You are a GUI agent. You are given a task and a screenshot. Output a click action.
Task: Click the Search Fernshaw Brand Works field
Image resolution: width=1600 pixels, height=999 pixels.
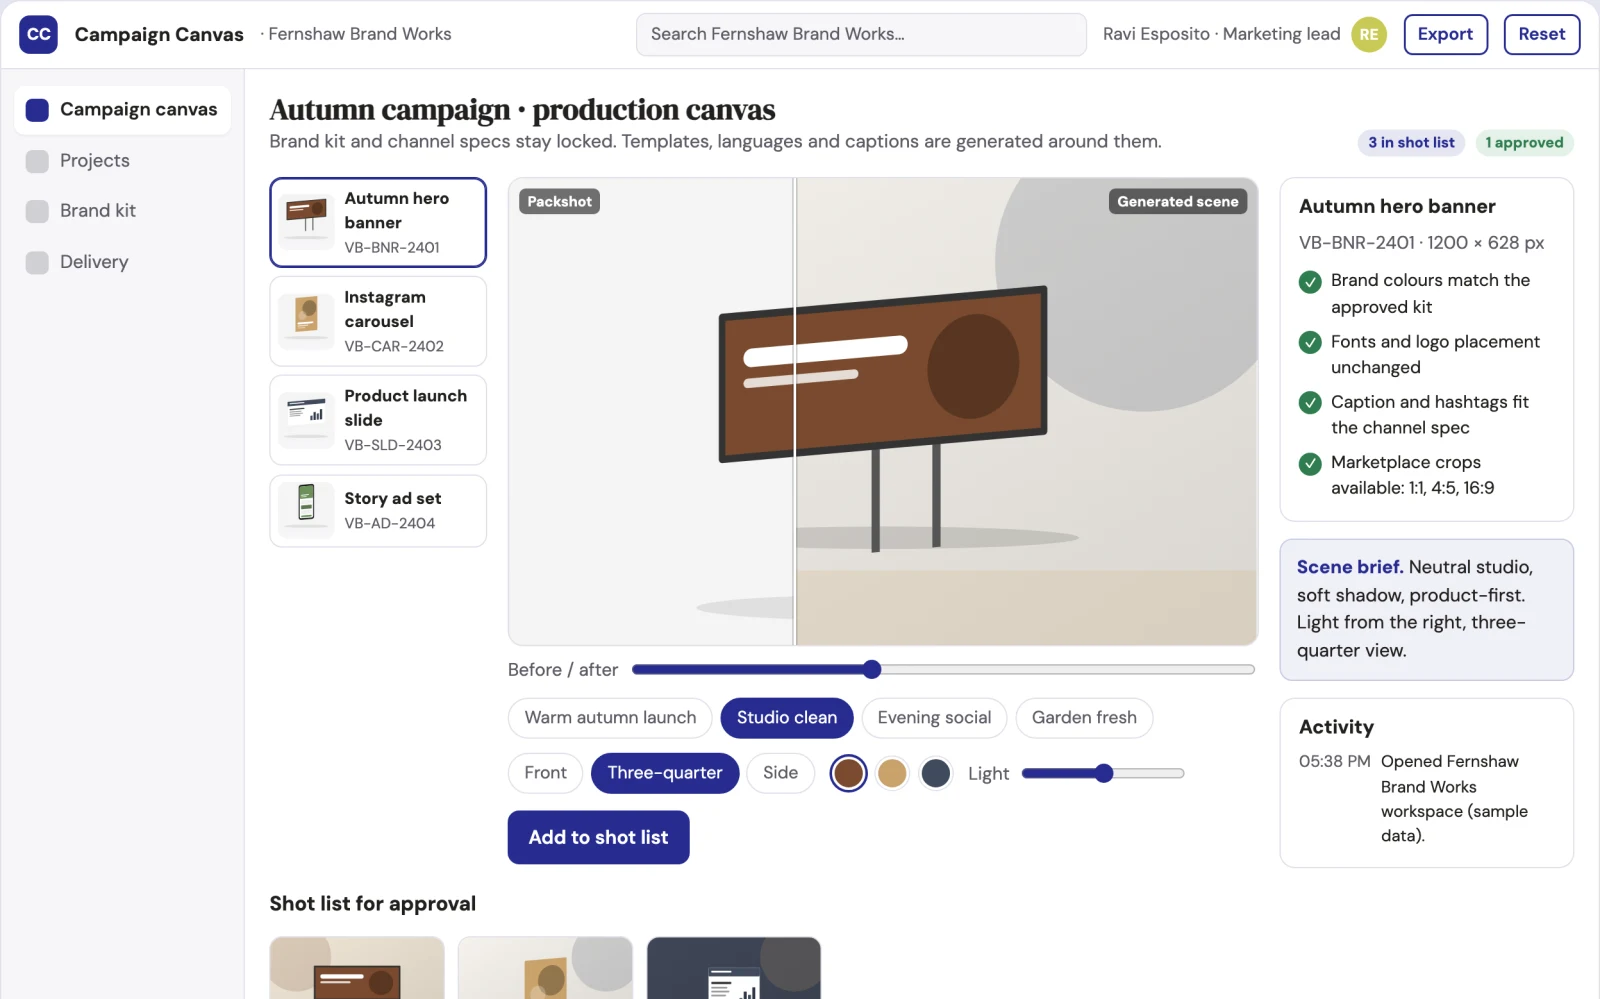click(861, 34)
